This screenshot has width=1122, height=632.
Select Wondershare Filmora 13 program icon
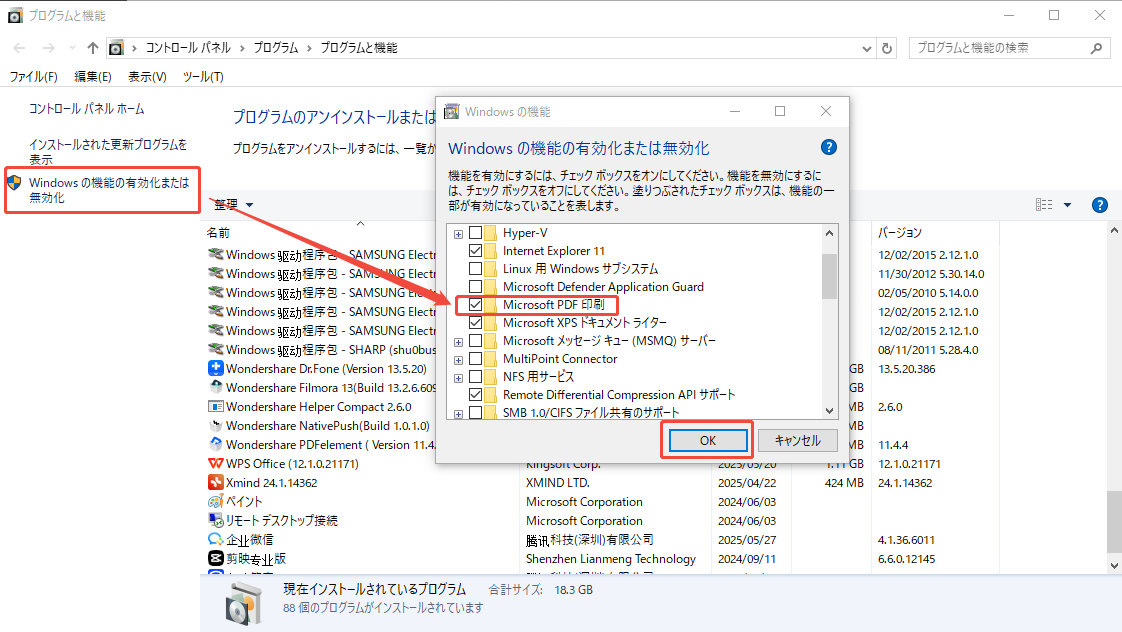coord(215,387)
